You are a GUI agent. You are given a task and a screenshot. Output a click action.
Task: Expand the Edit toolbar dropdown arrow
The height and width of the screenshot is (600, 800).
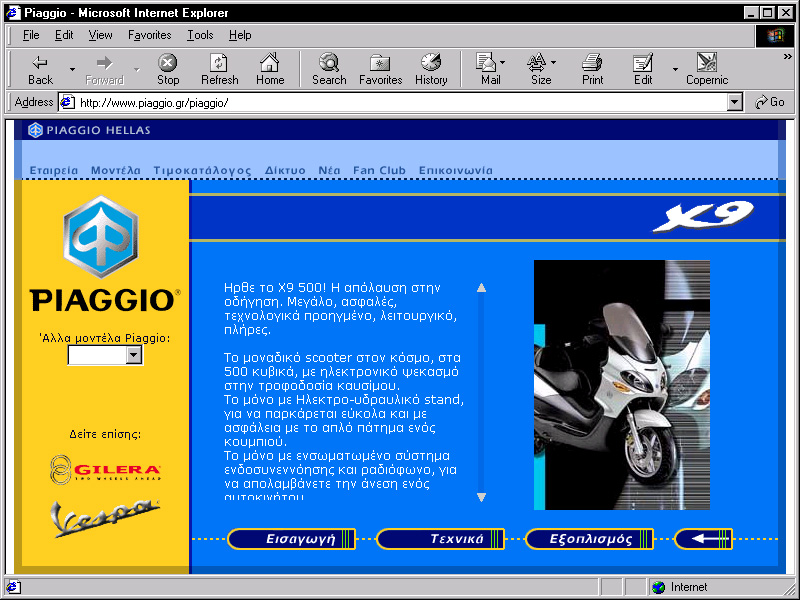(675, 70)
